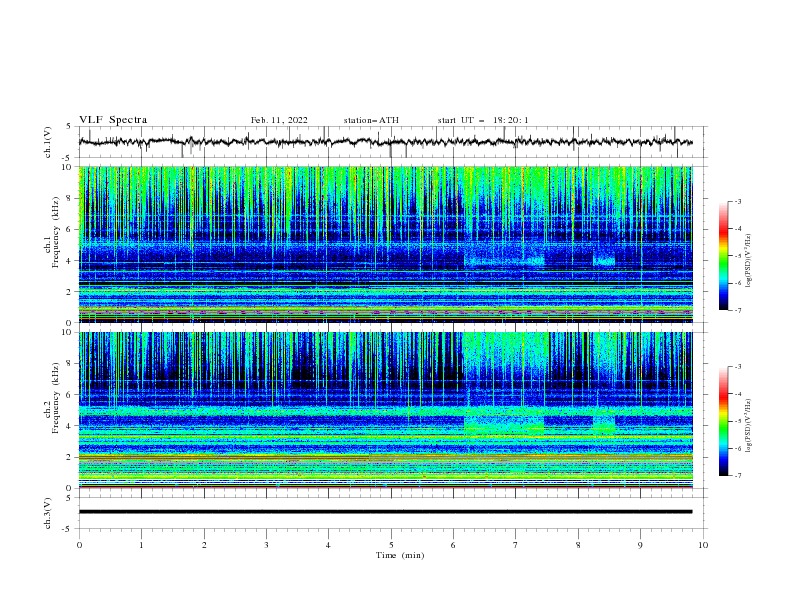Click "-5" on the ch.2 colorbar
Image resolution: width=792 pixels, height=612 pixels.
pos(738,421)
